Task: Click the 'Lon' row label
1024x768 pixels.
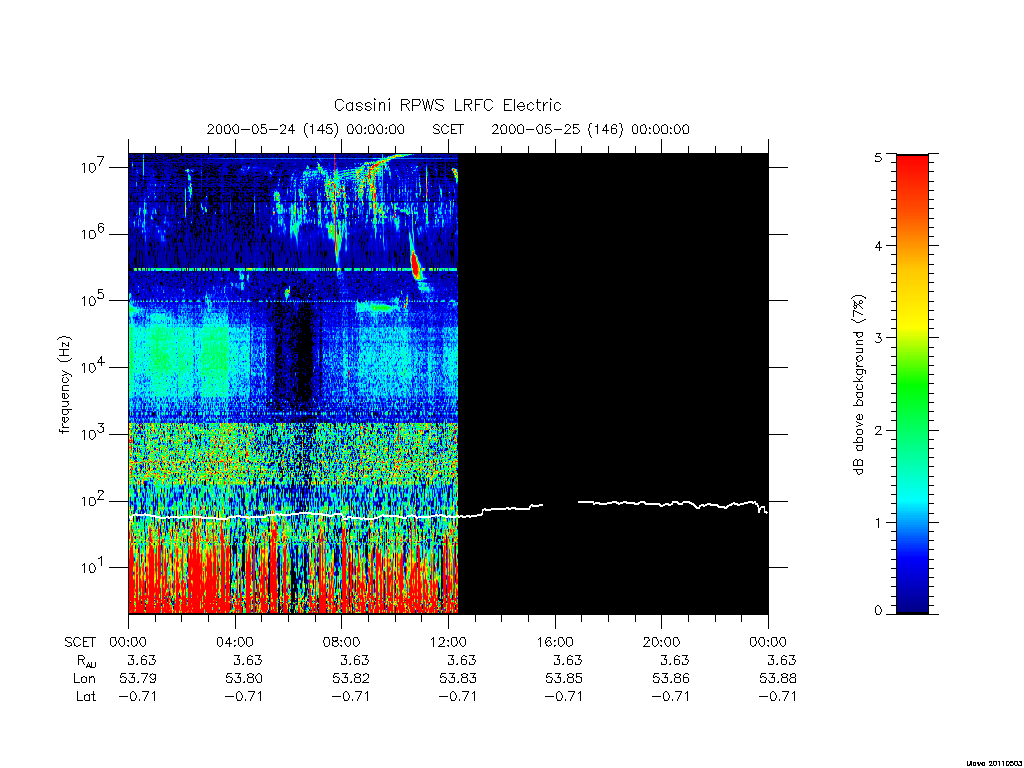Action: point(84,679)
